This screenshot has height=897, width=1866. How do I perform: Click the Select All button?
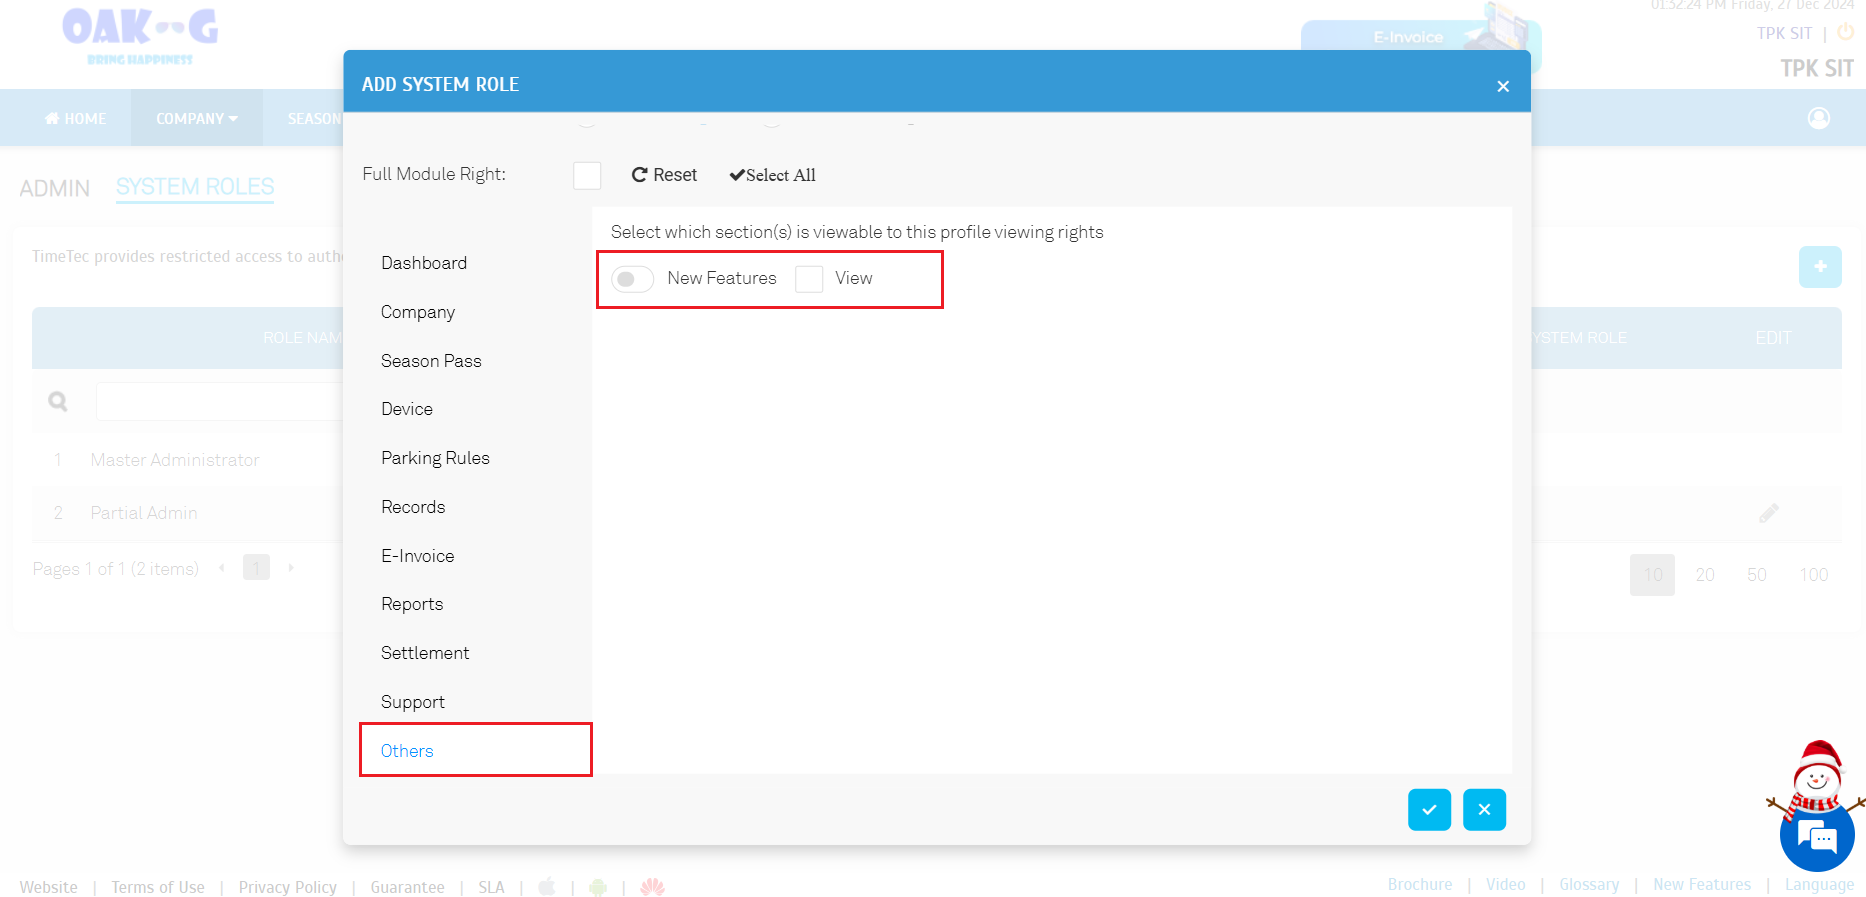[772, 175]
